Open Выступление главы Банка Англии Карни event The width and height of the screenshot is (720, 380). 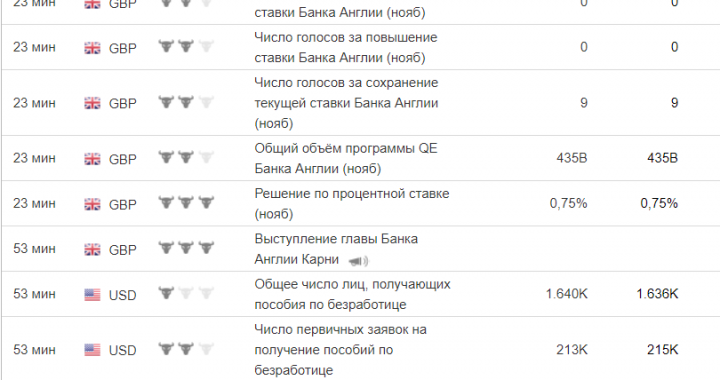(336, 249)
